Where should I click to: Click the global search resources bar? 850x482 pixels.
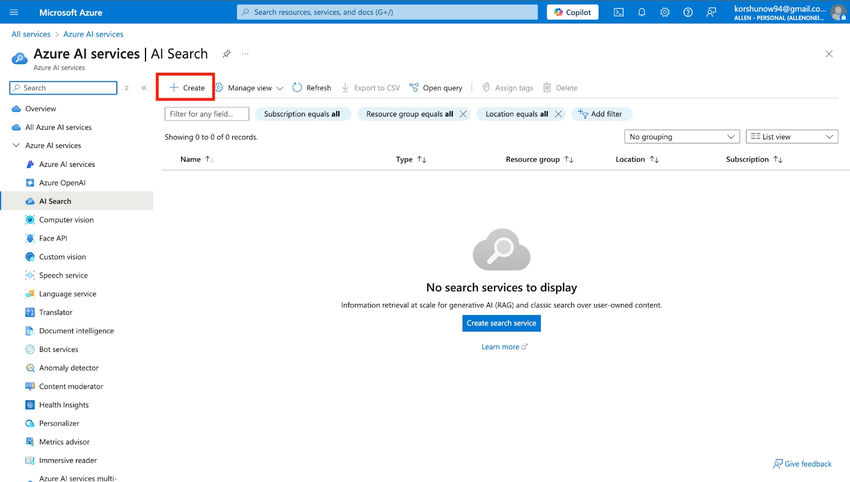pos(387,12)
